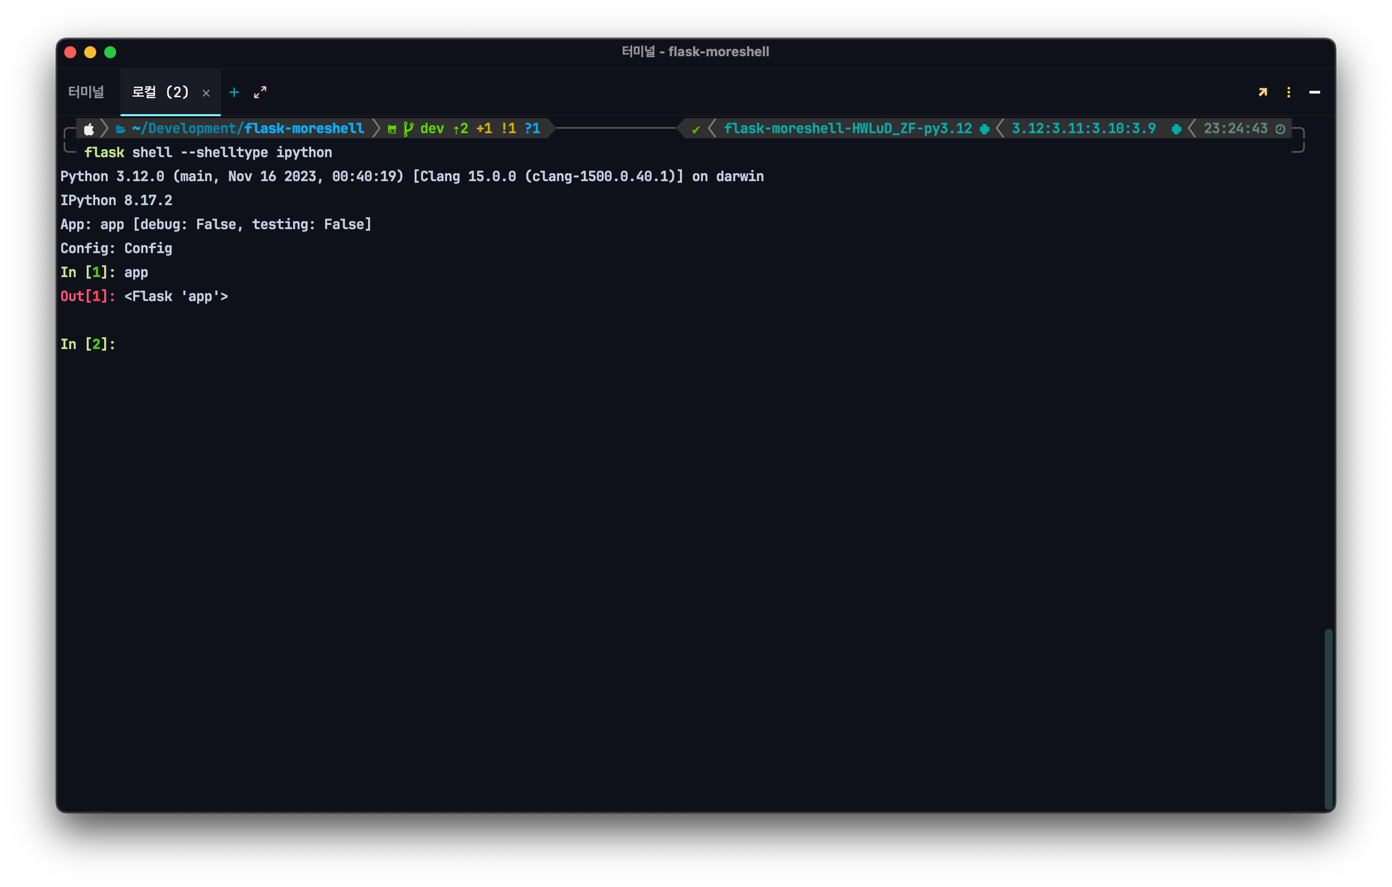Click the ~/Development/flask-moreshell path

click(x=247, y=129)
